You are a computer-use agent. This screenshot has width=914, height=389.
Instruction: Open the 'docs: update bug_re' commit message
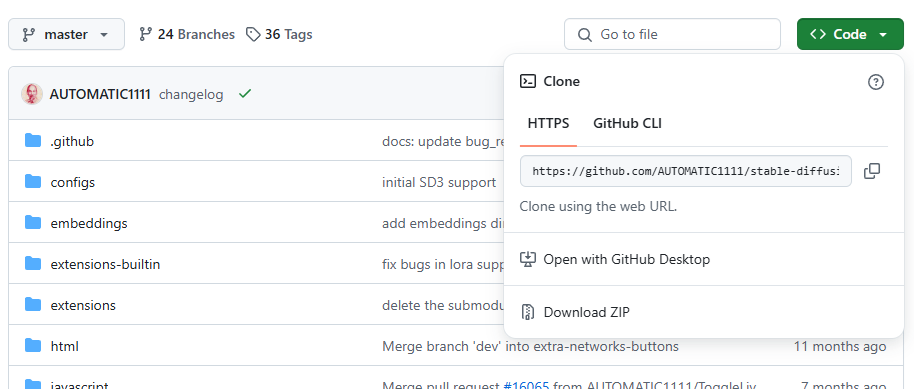point(442,141)
